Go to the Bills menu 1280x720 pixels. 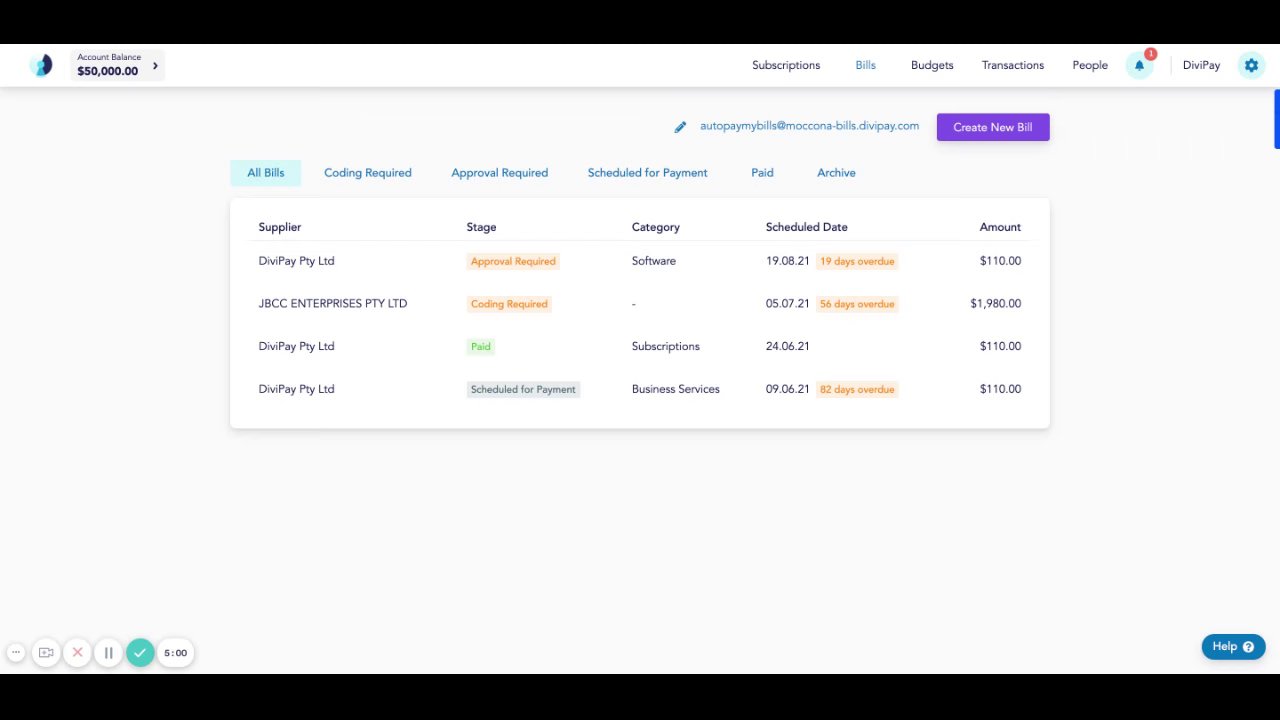pos(865,65)
